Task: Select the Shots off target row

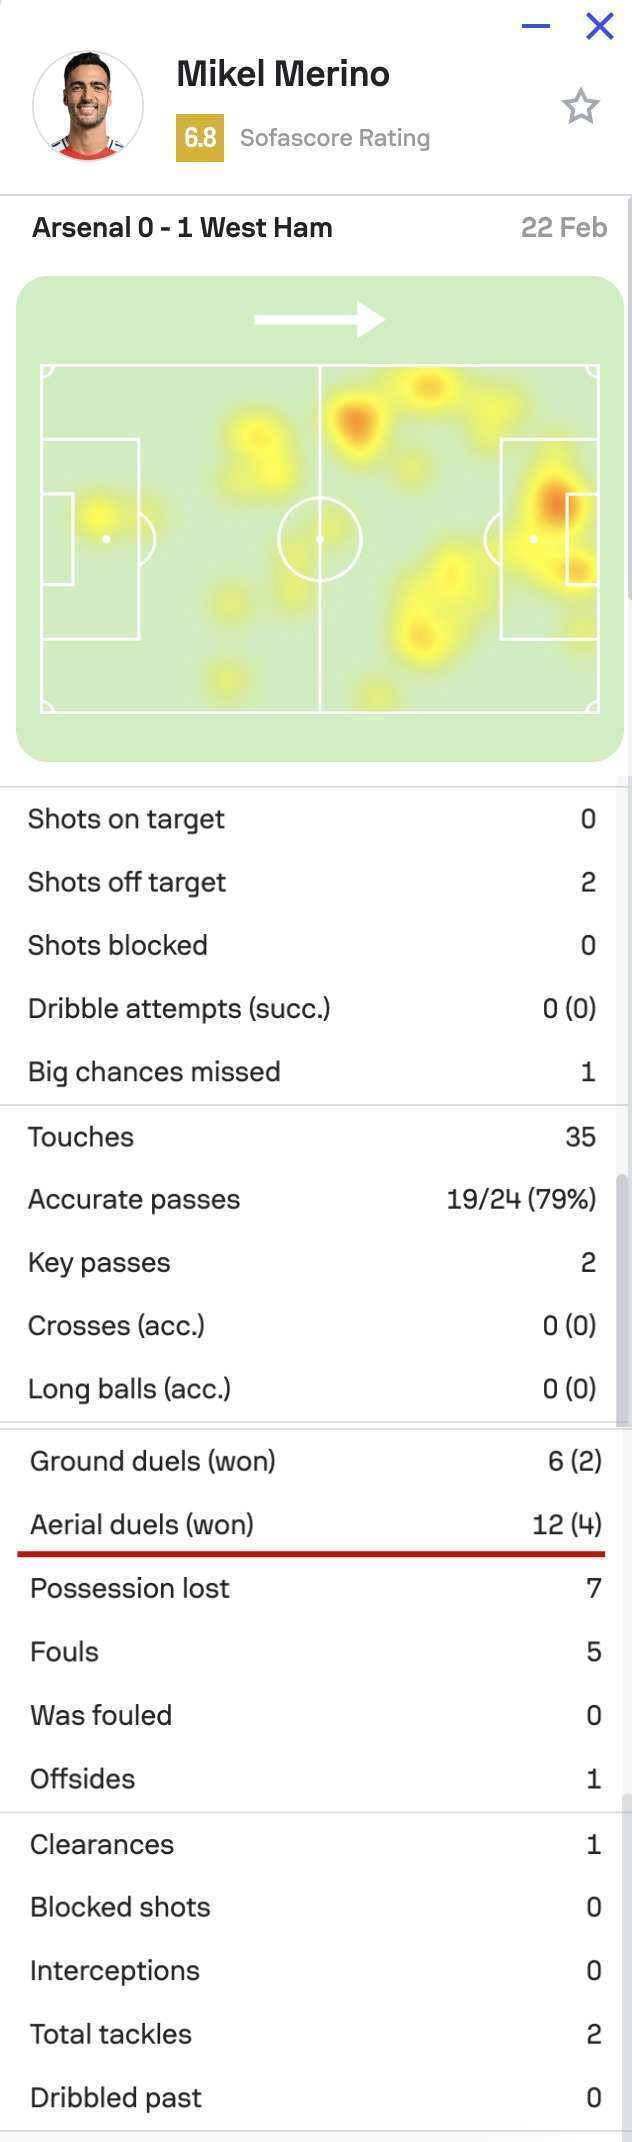Action: tap(312, 882)
